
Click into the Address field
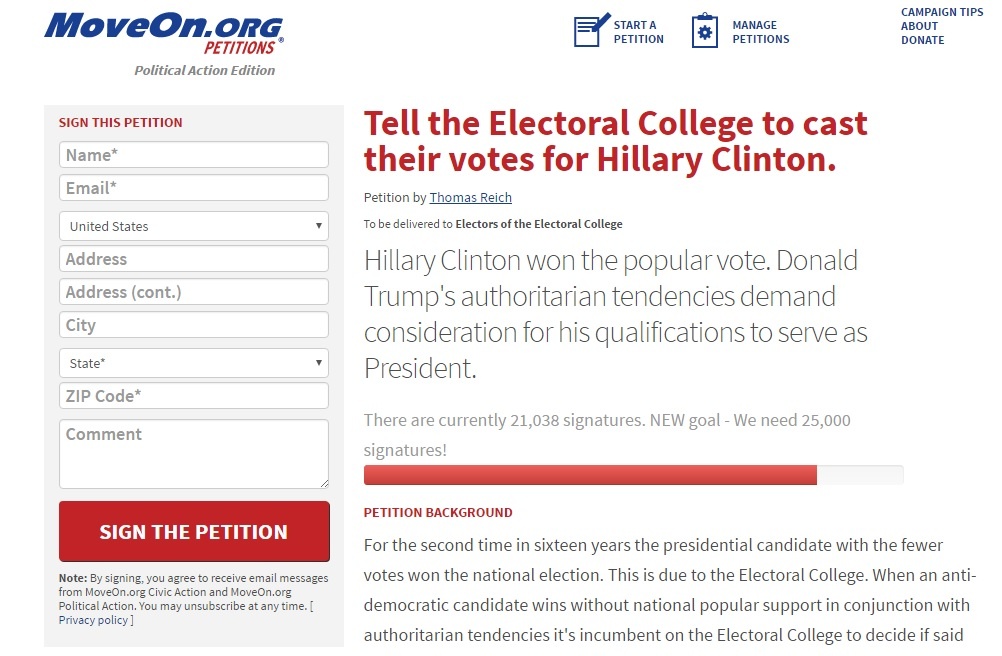coord(194,259)
